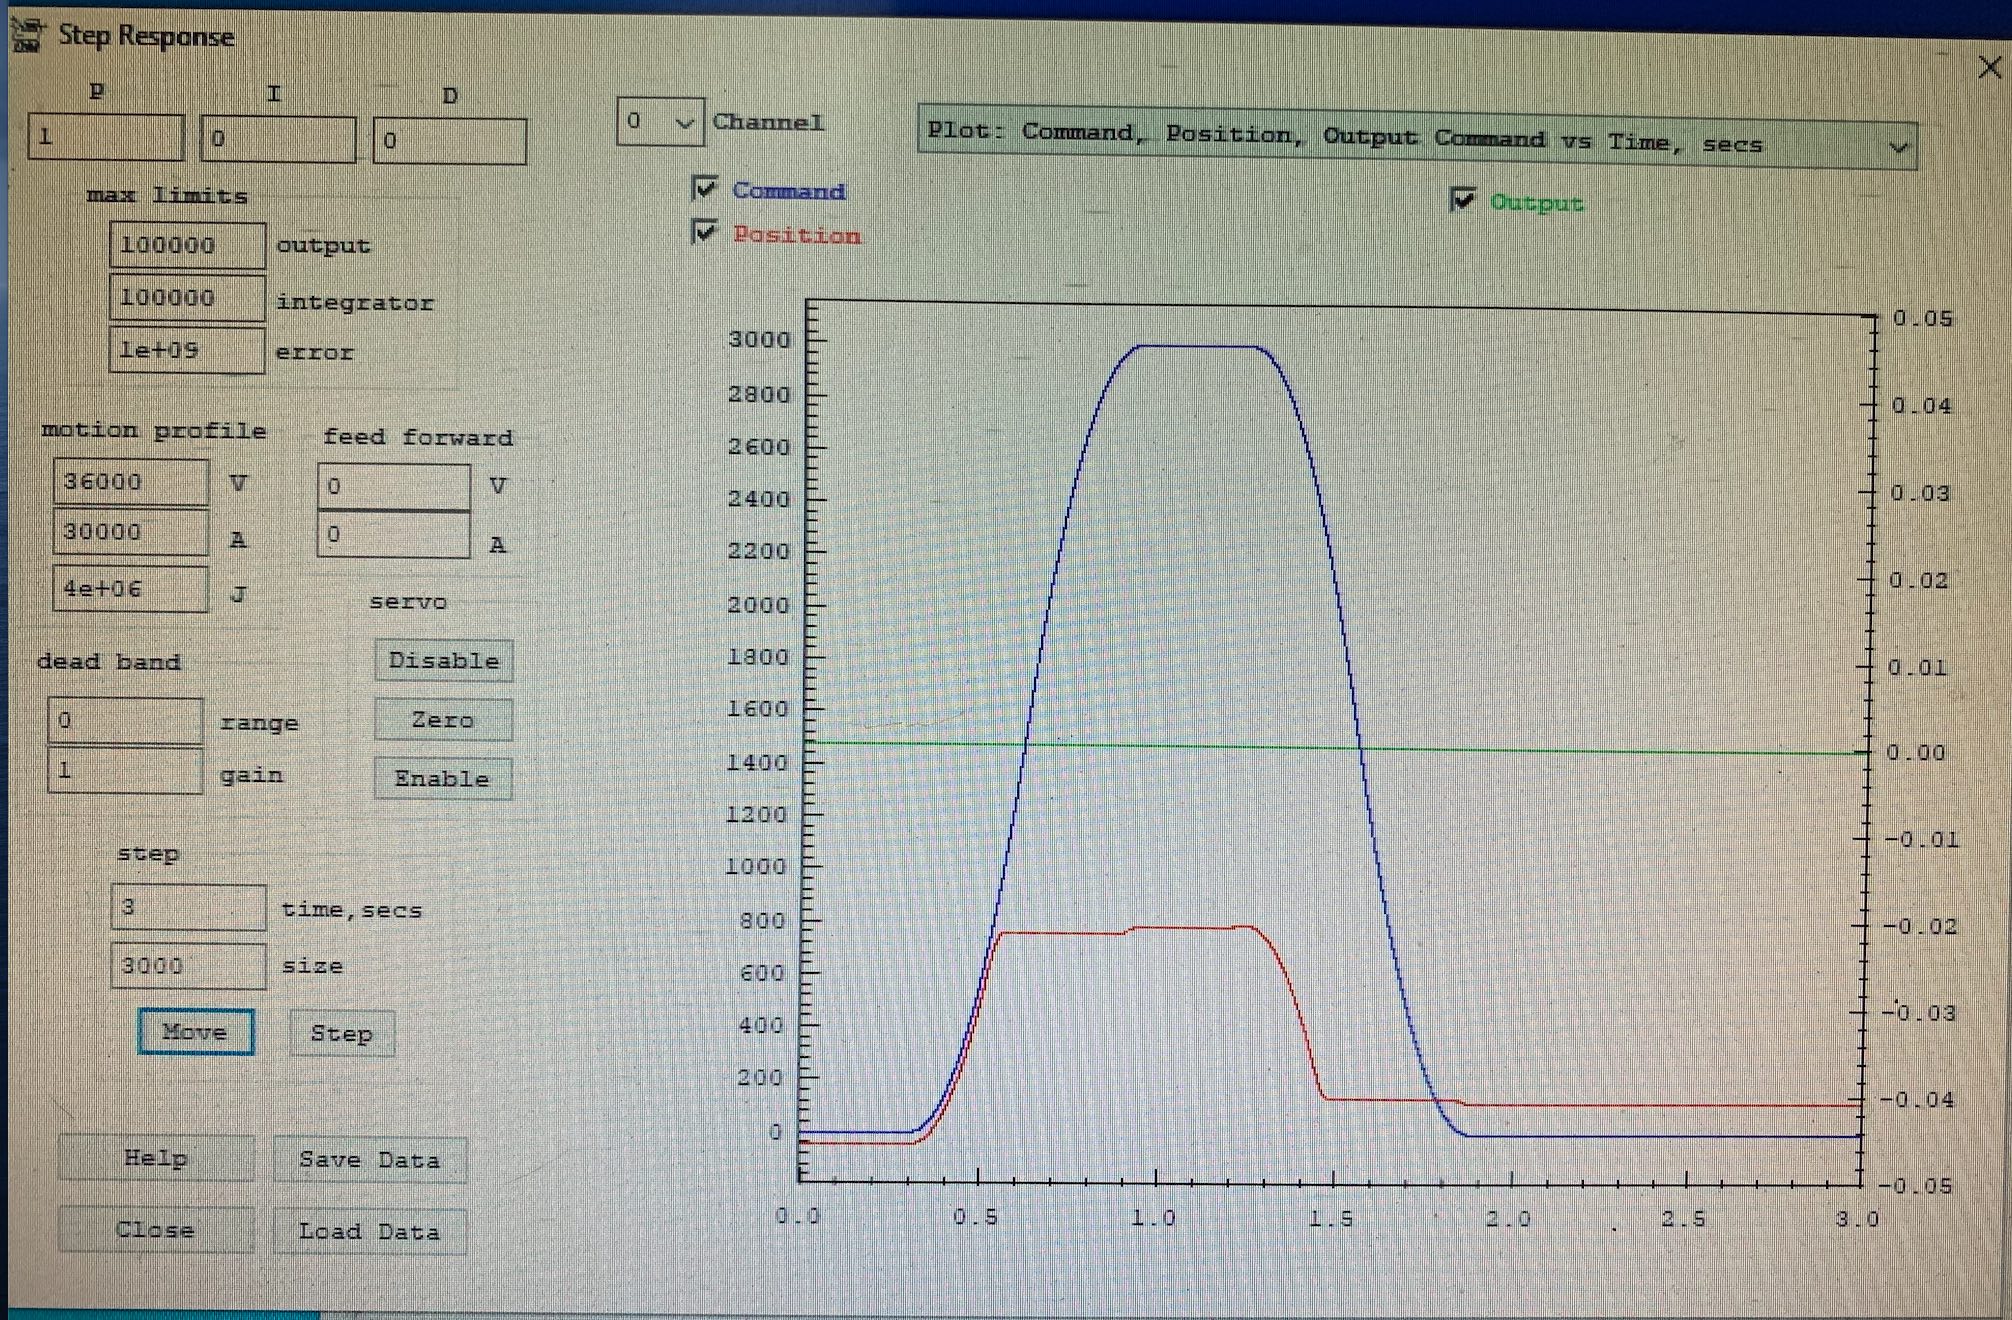Click Load Data button
The height and width of the screenshot is (1320, 2012).
coord(369,1232)
